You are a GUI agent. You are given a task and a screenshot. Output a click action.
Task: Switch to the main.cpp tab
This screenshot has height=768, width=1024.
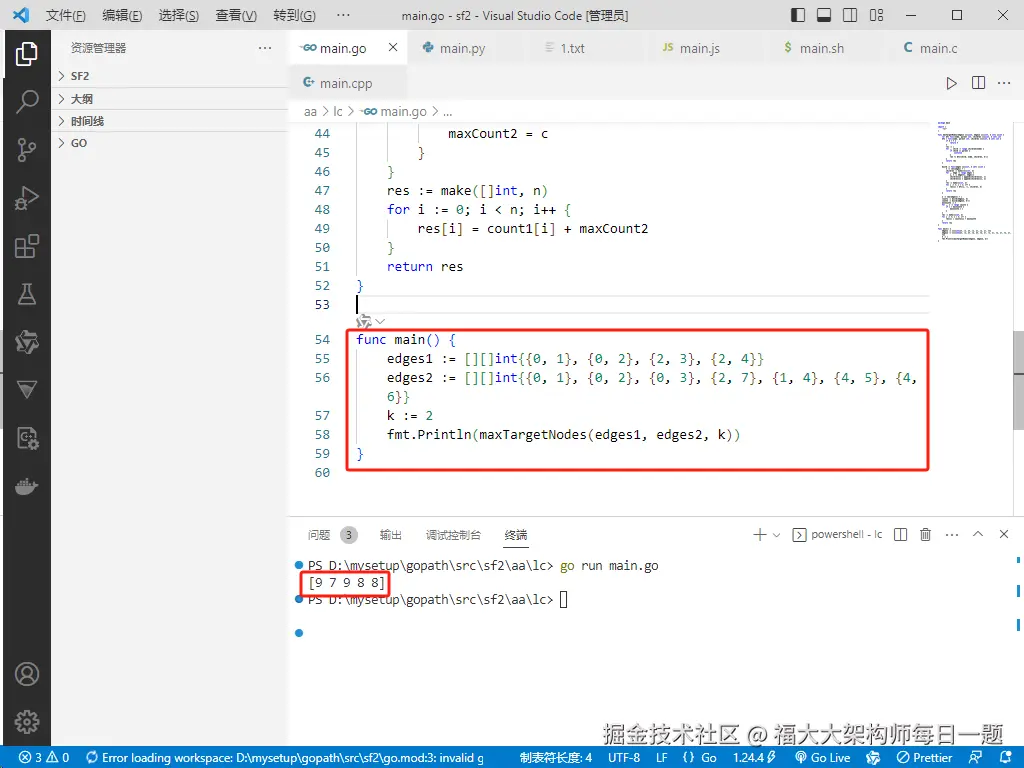tap(346, 83)
